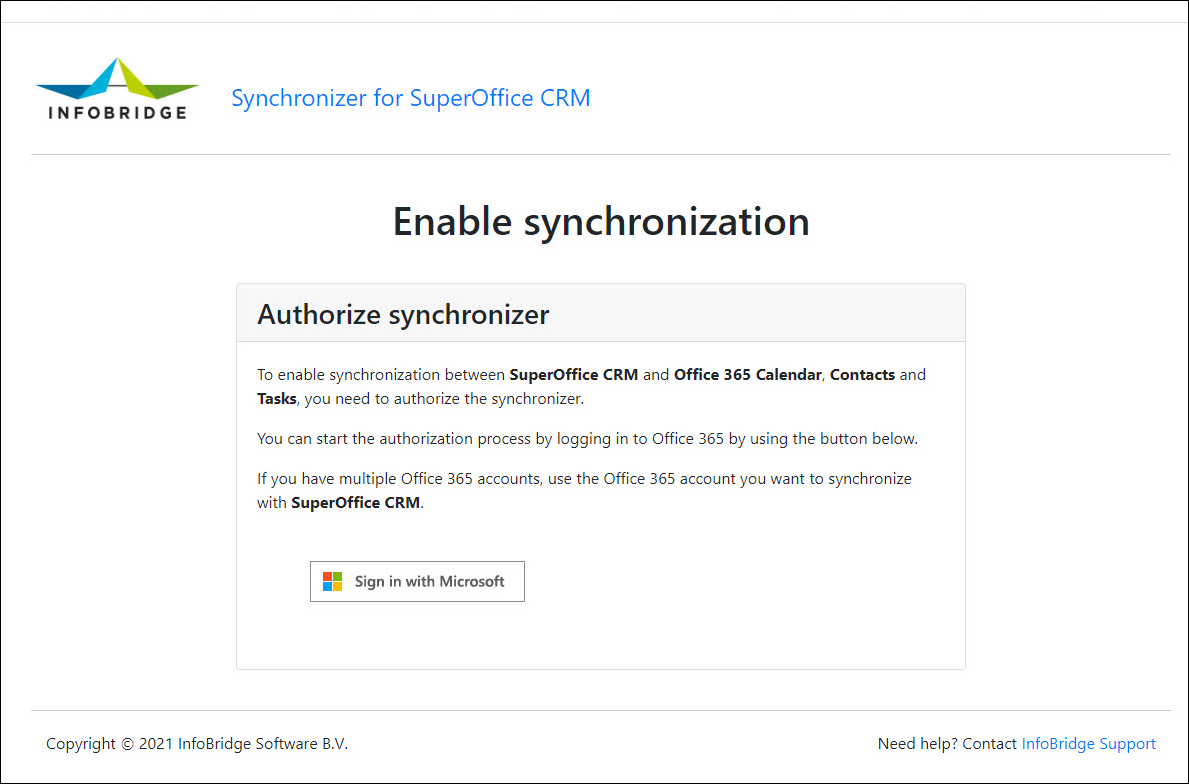Click the bold Contacts word
The image size is (1189, 784).
point(862,375)
